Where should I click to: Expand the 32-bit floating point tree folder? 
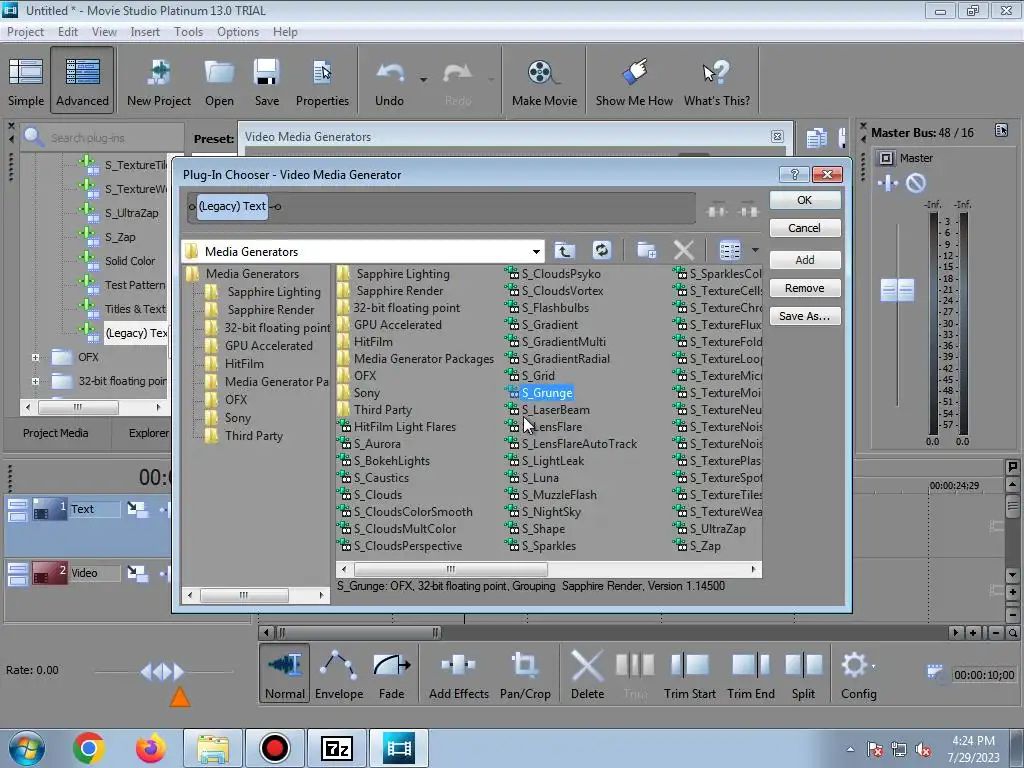35,381
